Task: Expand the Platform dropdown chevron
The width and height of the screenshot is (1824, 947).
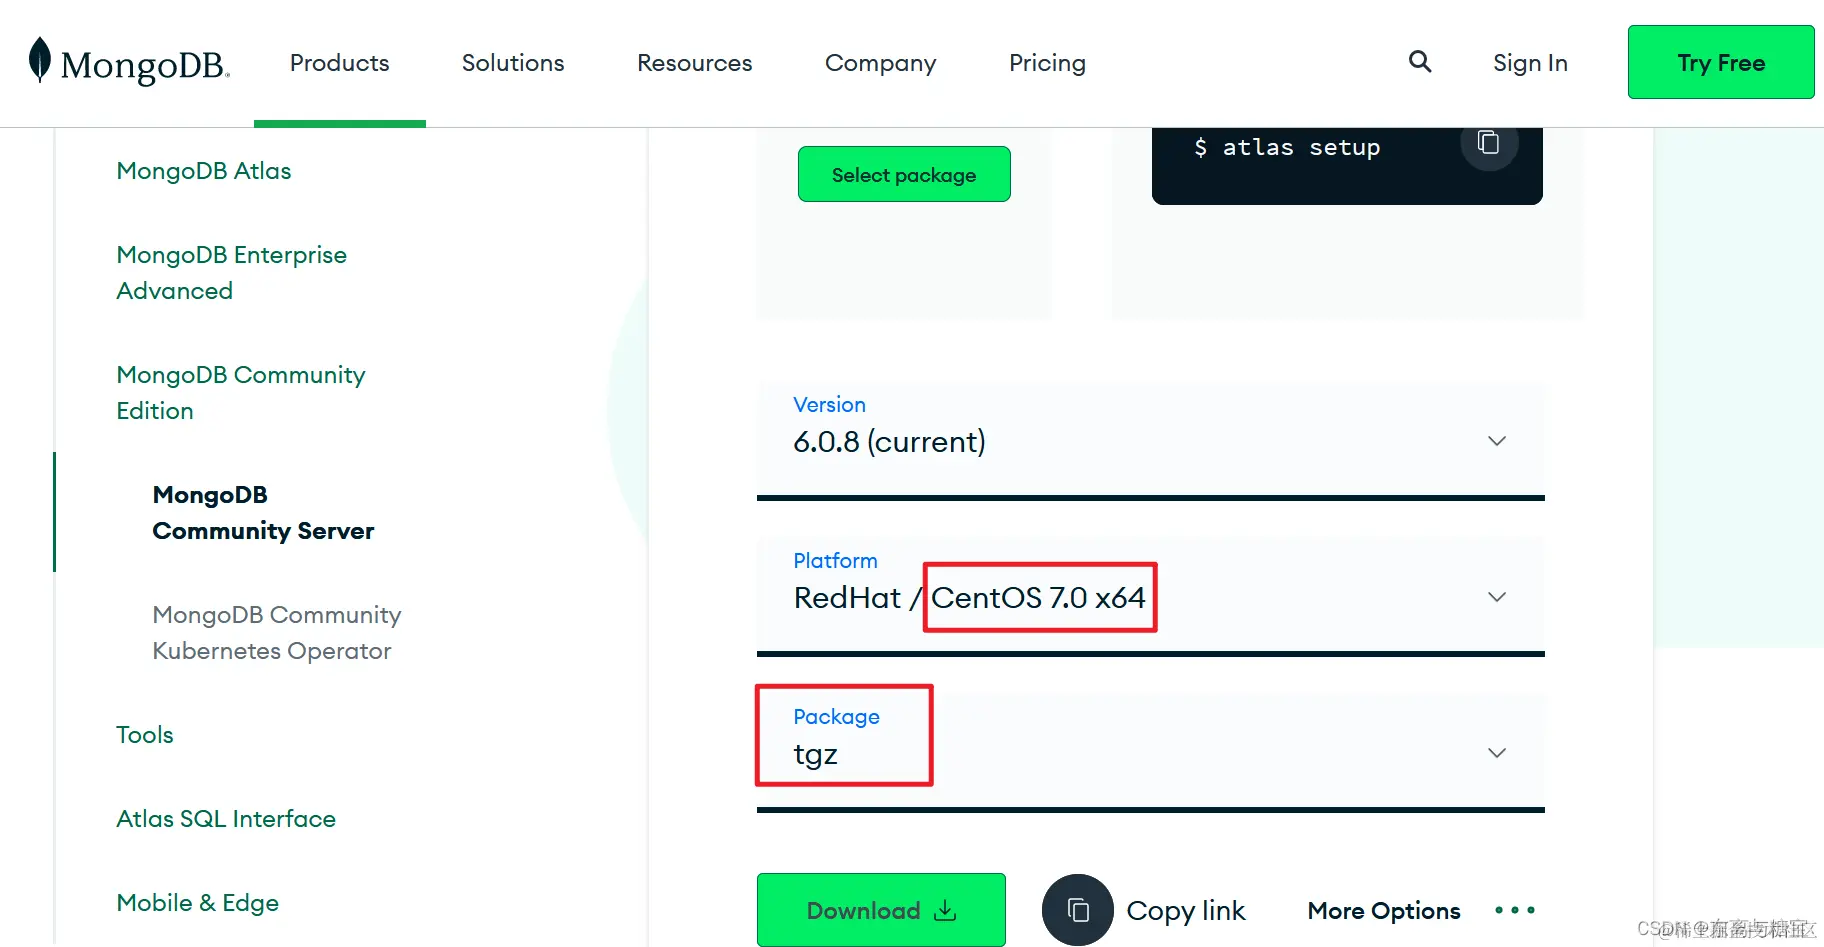Action: pyautogui.click(x=1497, y=597)
